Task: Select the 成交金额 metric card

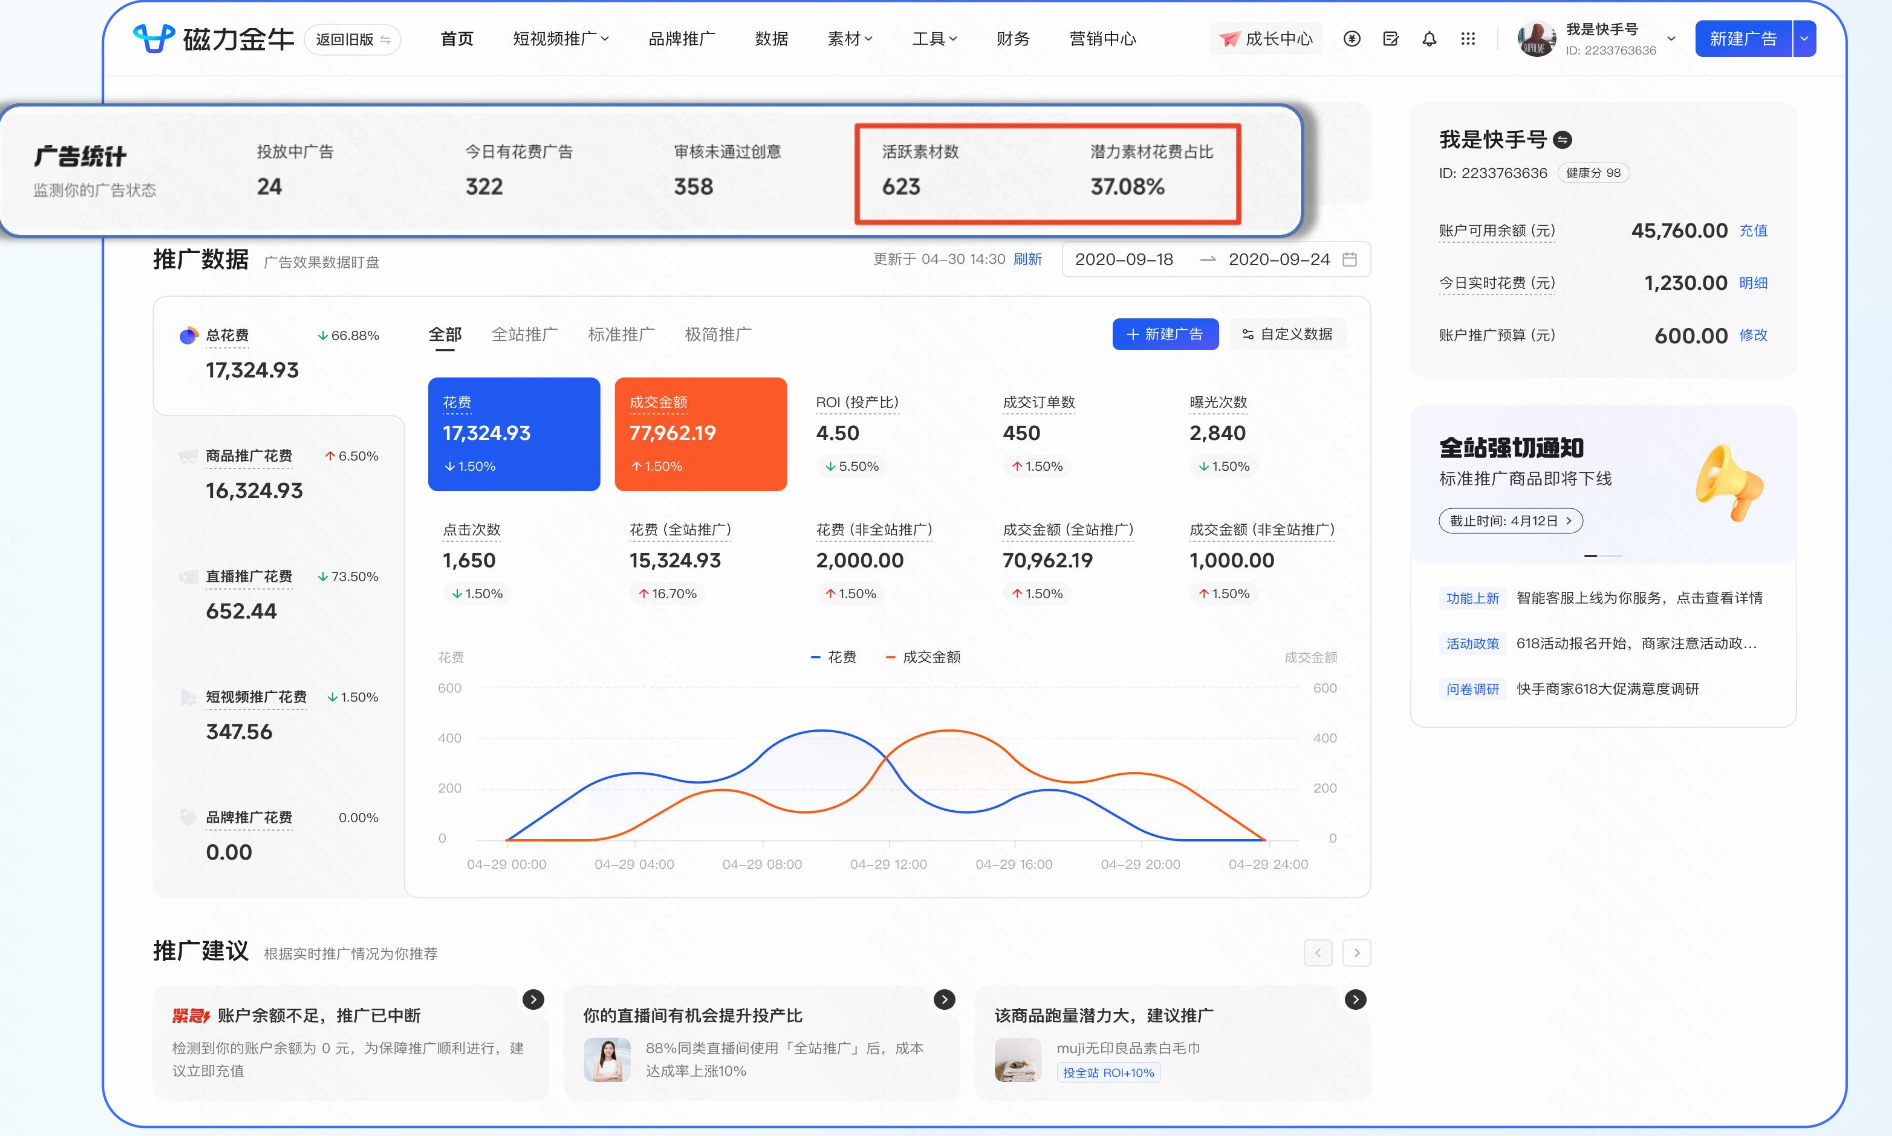Action: [x=700, y=434]
